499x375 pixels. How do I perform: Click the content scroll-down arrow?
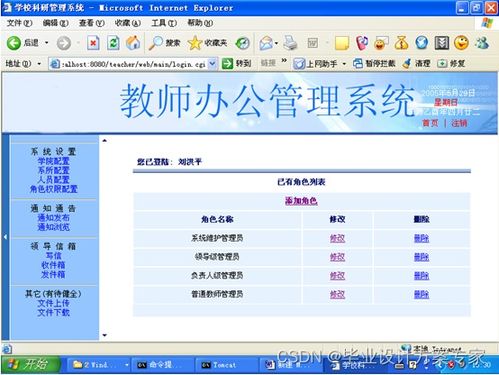coord(105,335)
